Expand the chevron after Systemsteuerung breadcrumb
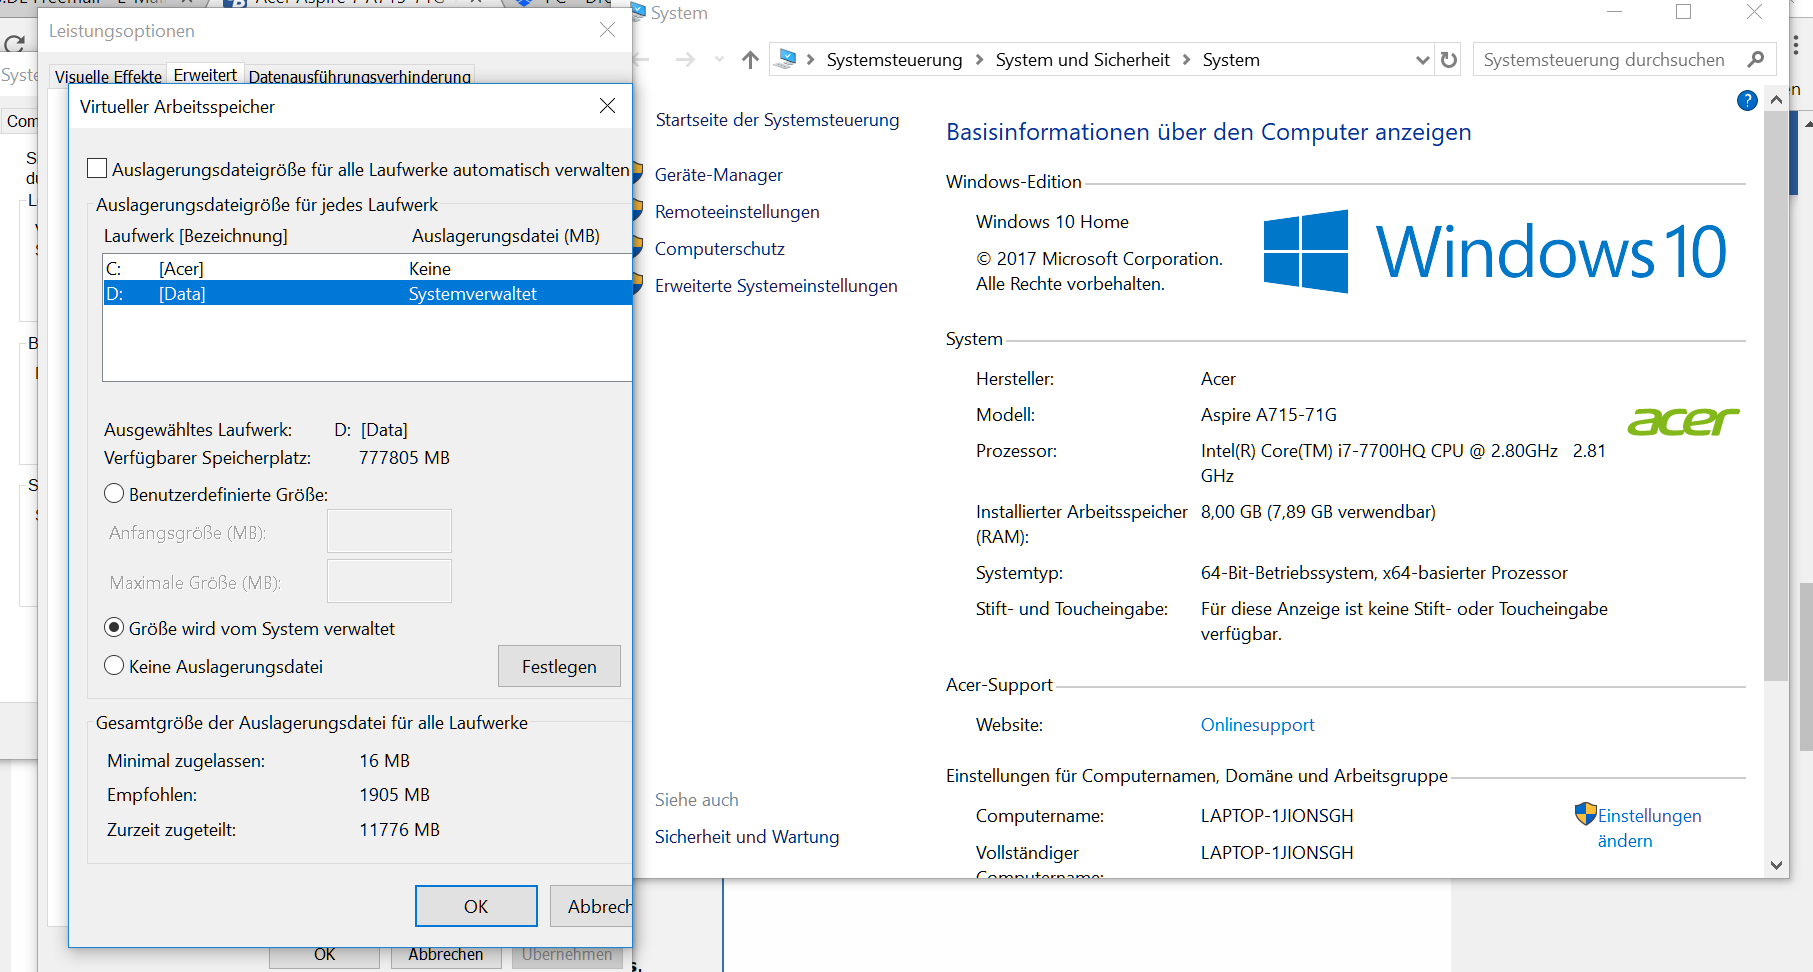The height and width of the screenshot is (972, 1813). coord(979,60)
